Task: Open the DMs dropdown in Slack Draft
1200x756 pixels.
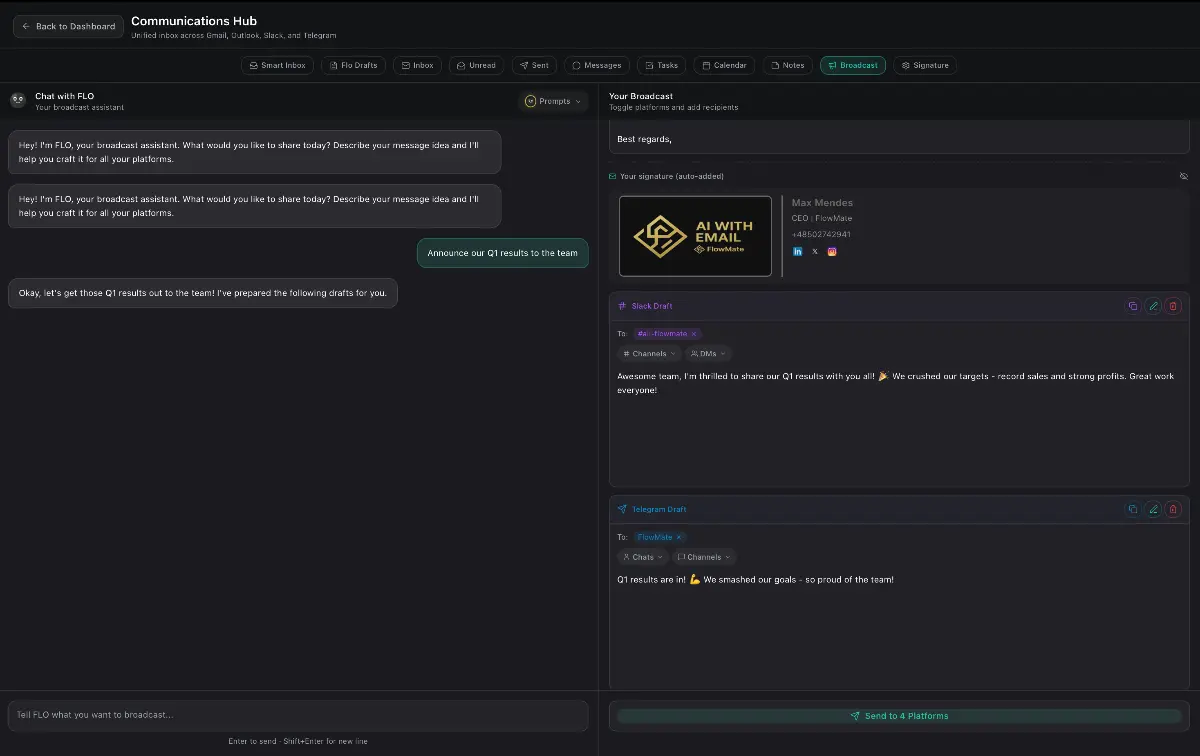Action: click(x=708, y=353)
